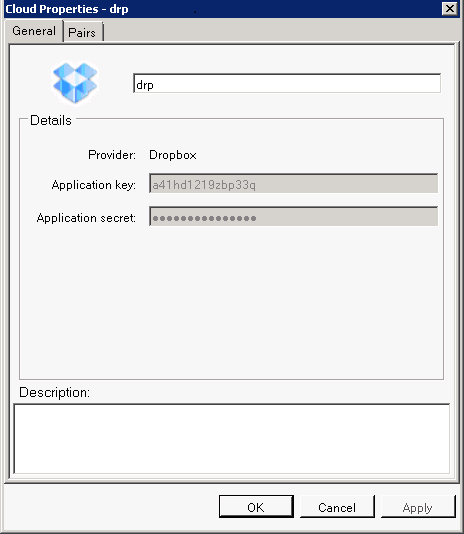This screenshot has width=464, height=534.
Task: Click the Description label
Action: pyautogui.click(x=55, y=393)
